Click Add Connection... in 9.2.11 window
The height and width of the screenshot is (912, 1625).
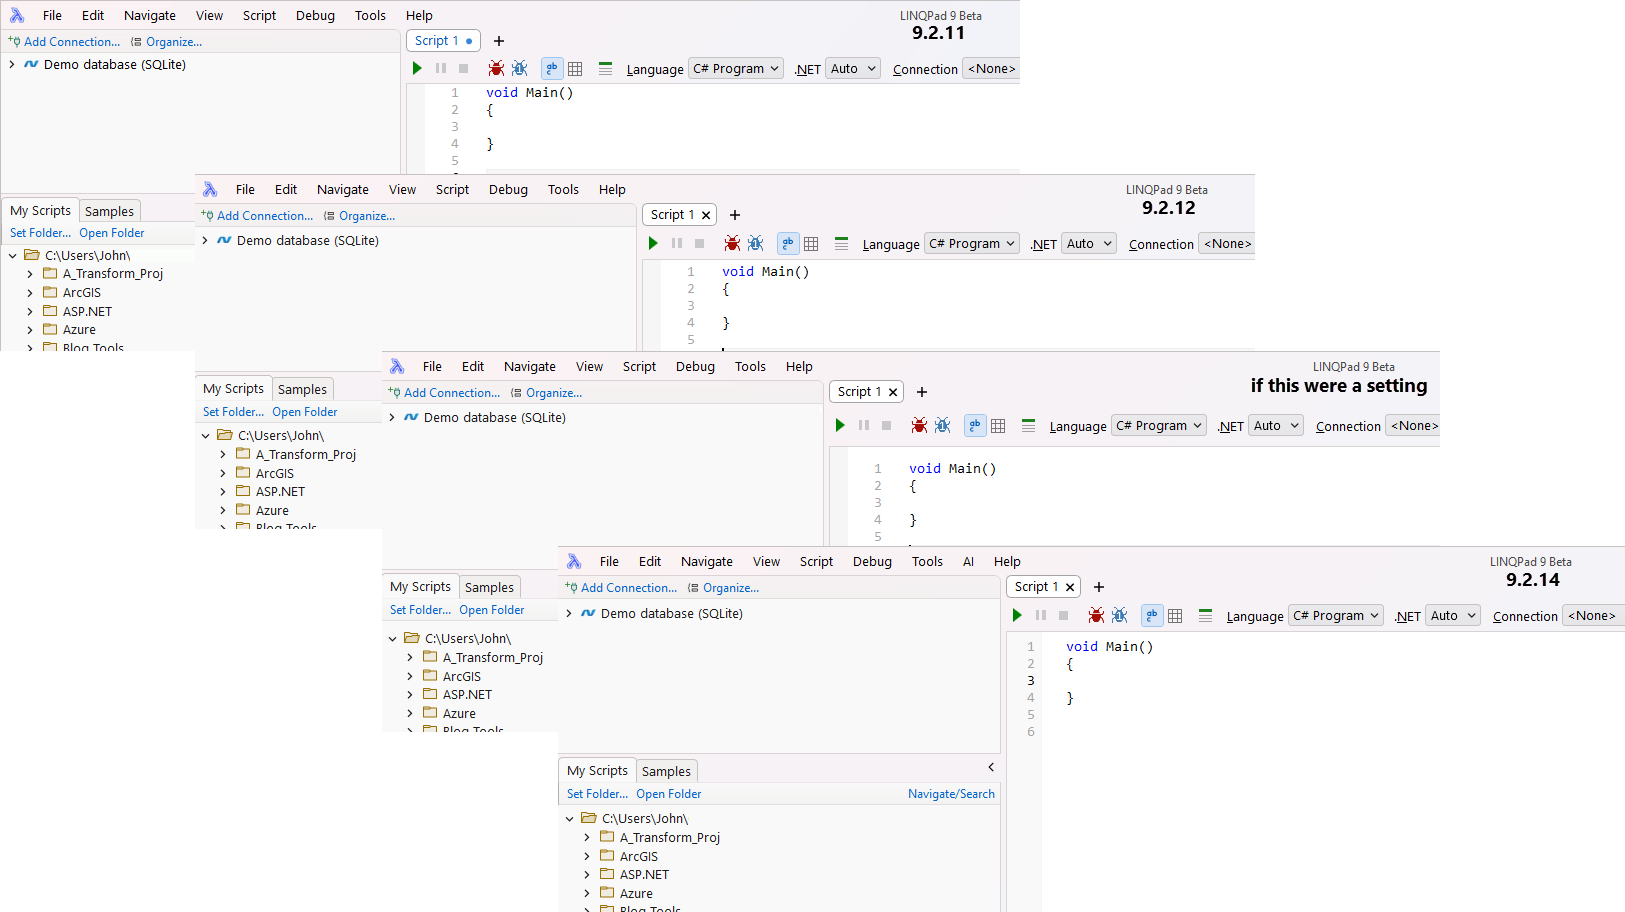tap(64, 41)
